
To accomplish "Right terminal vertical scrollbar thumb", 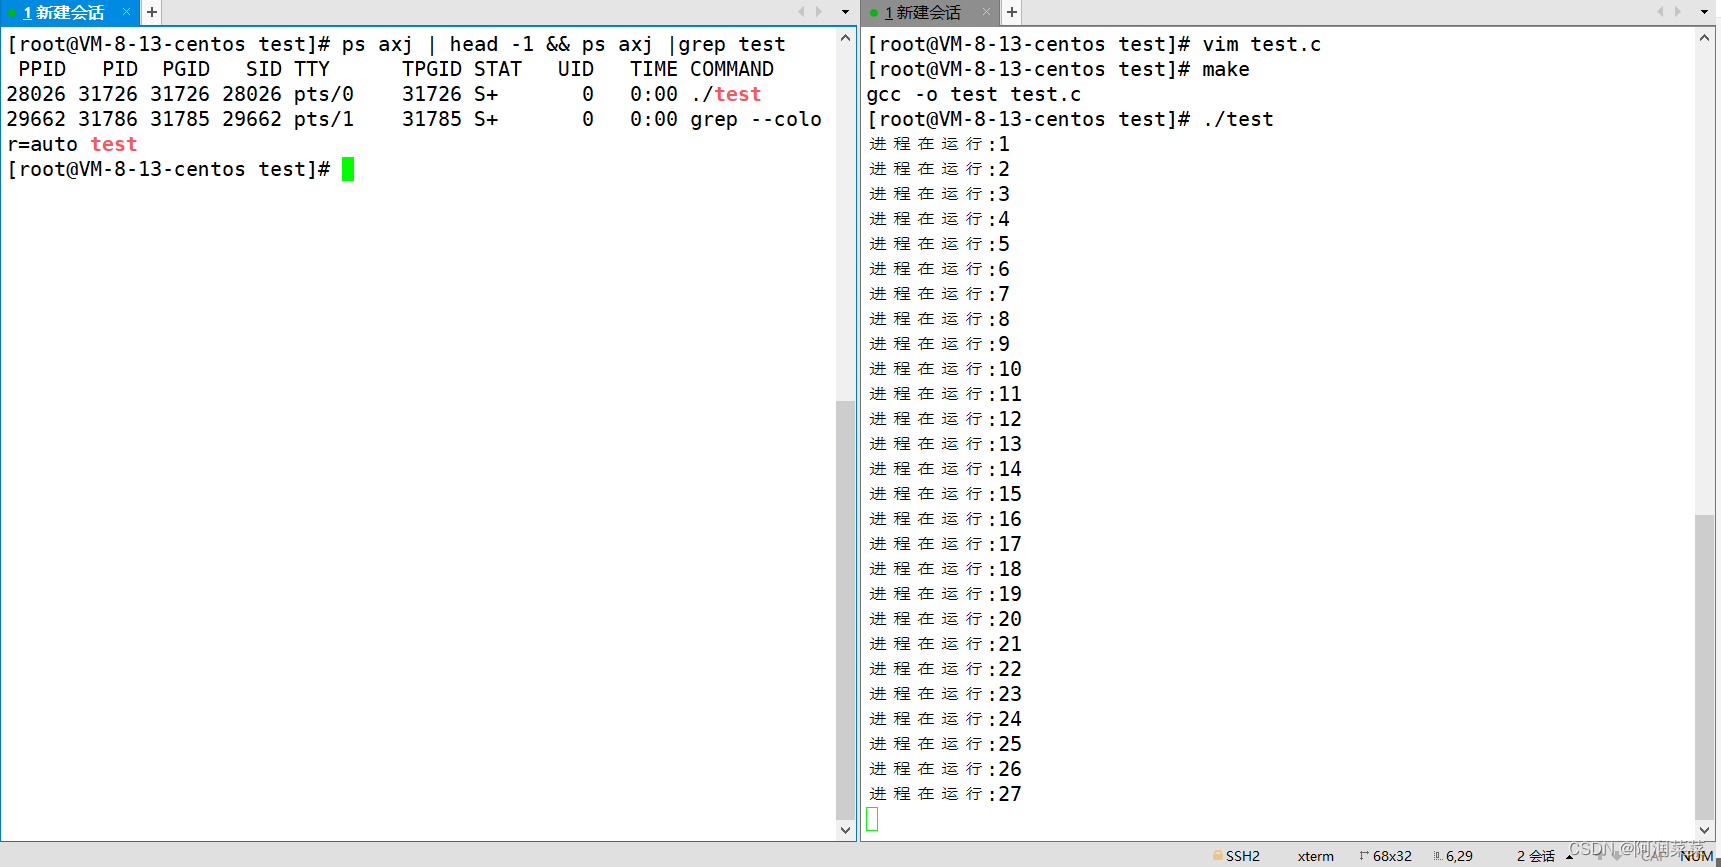I will tap(1705, 667).
